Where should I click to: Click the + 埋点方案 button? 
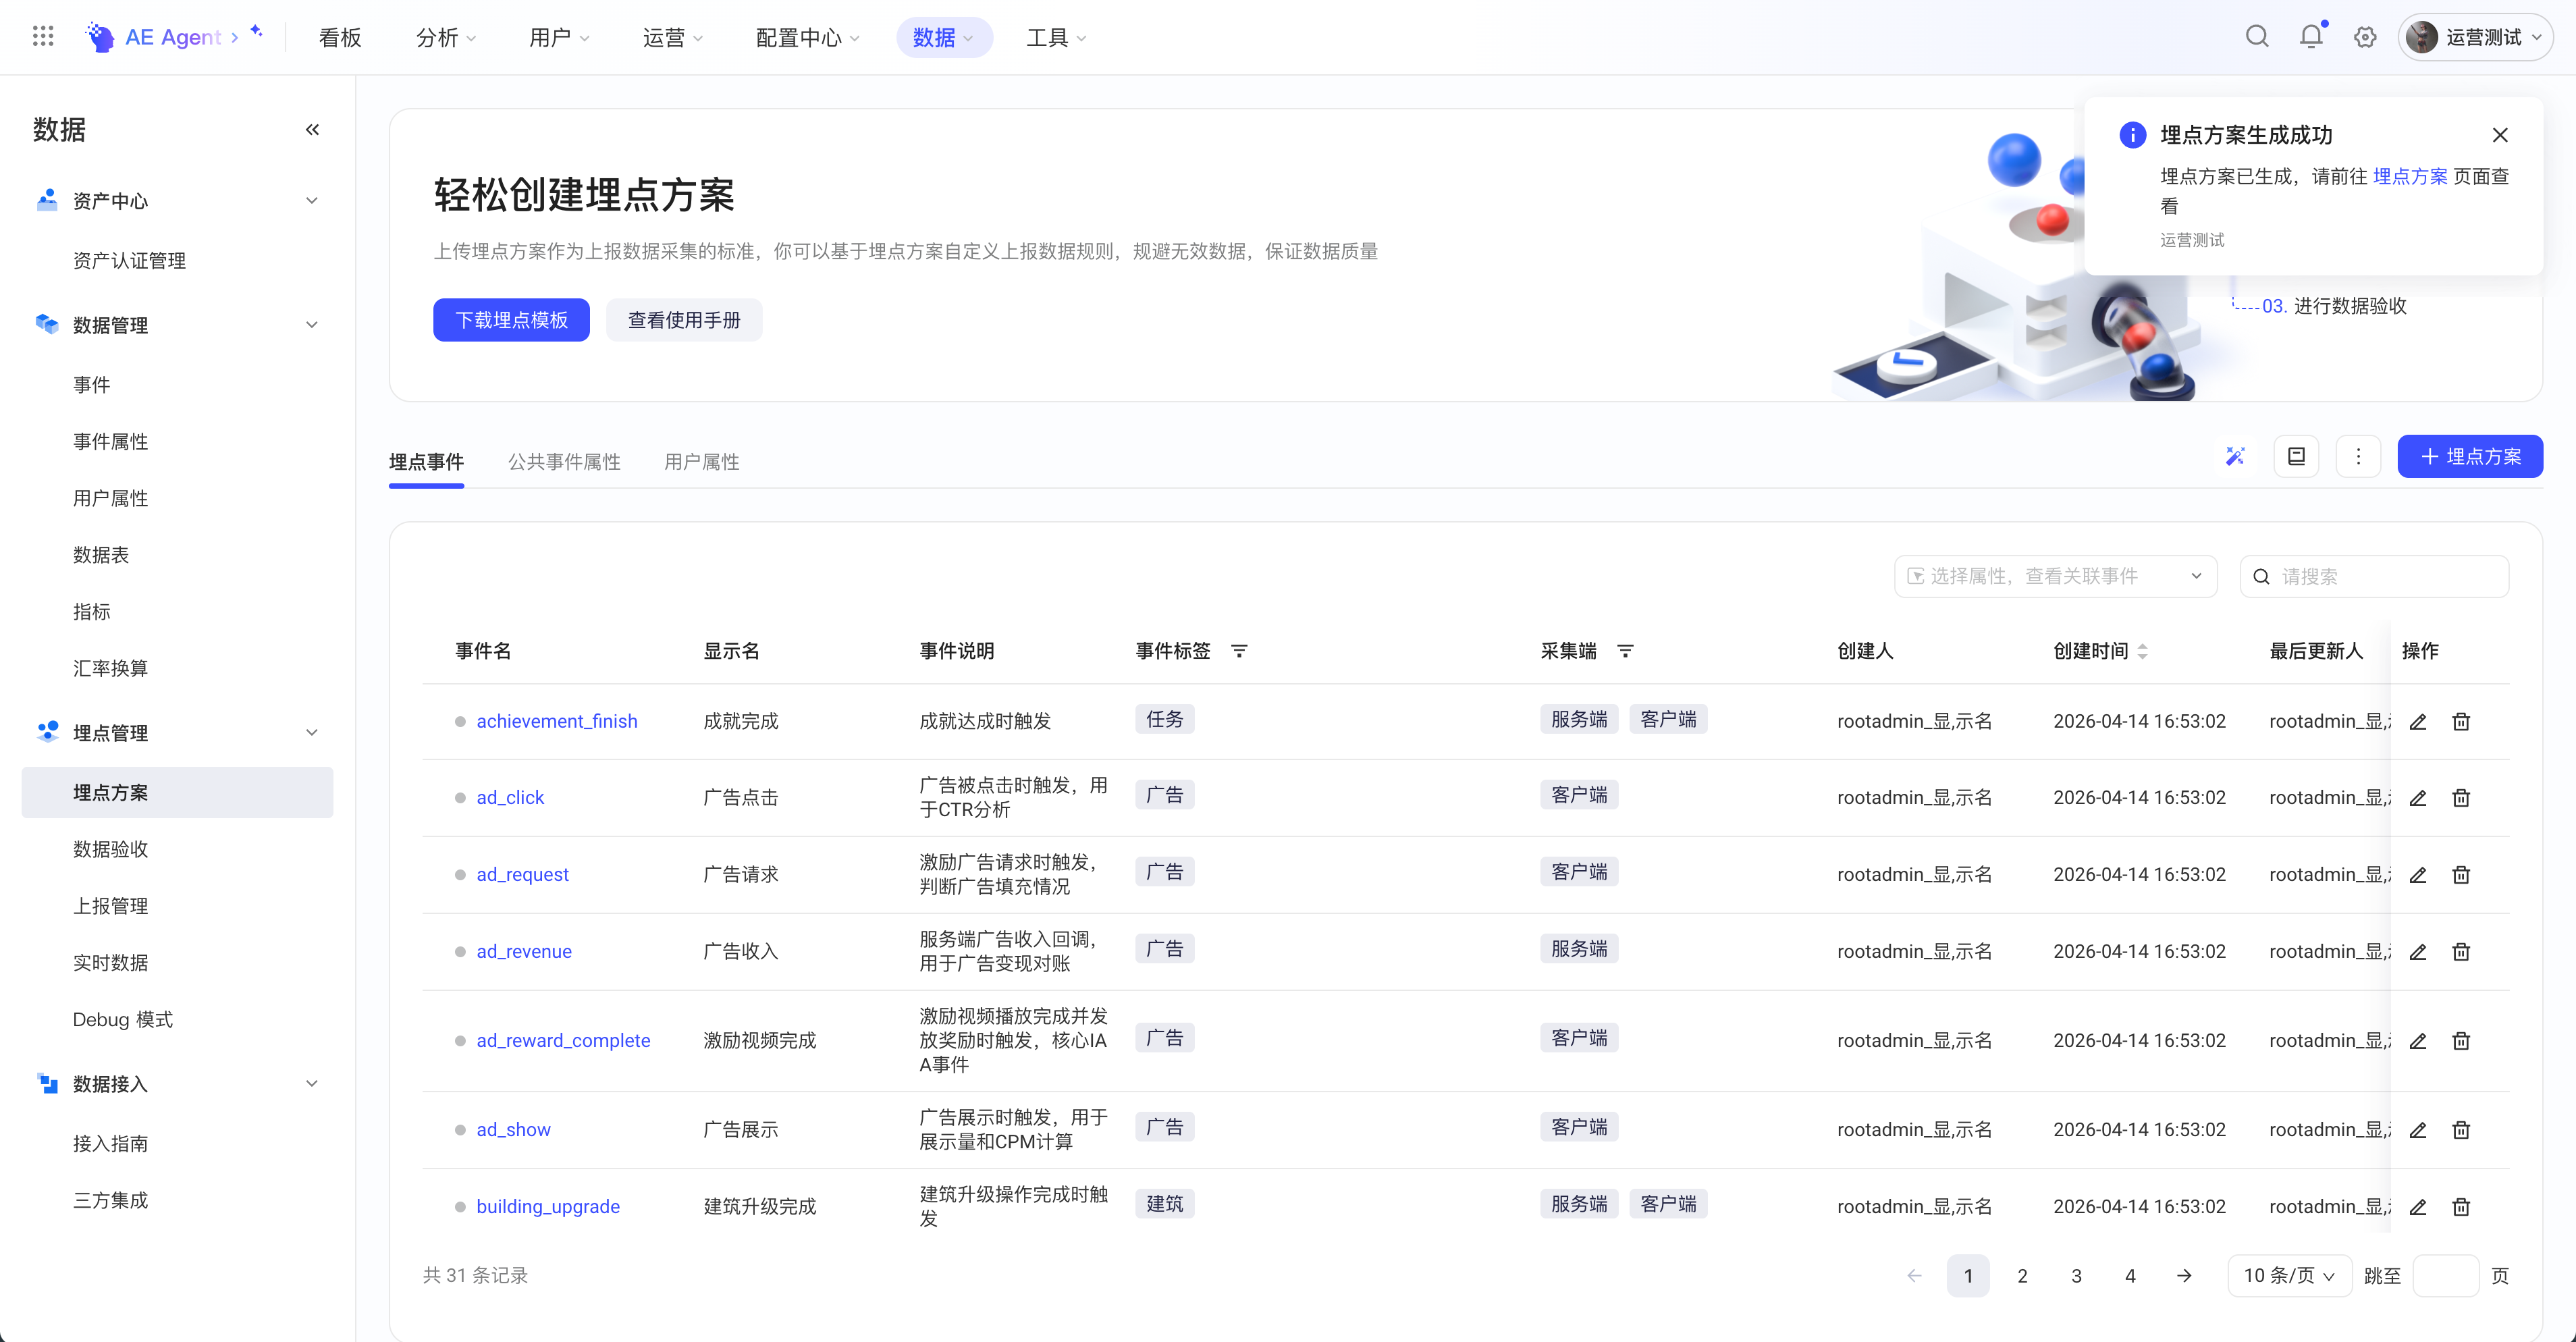click(2470, 457)
